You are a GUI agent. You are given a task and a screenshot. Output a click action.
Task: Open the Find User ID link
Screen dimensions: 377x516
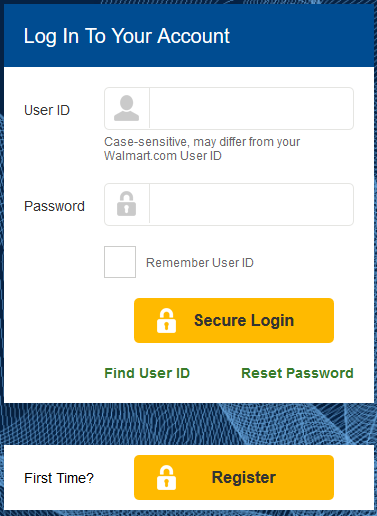click(x=147, y=373)
